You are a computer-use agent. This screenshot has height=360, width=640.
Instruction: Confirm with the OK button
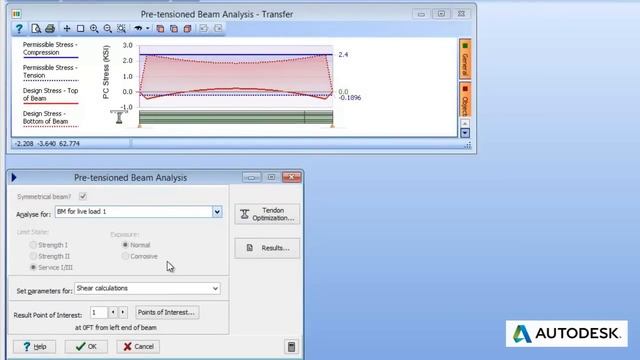86,347
